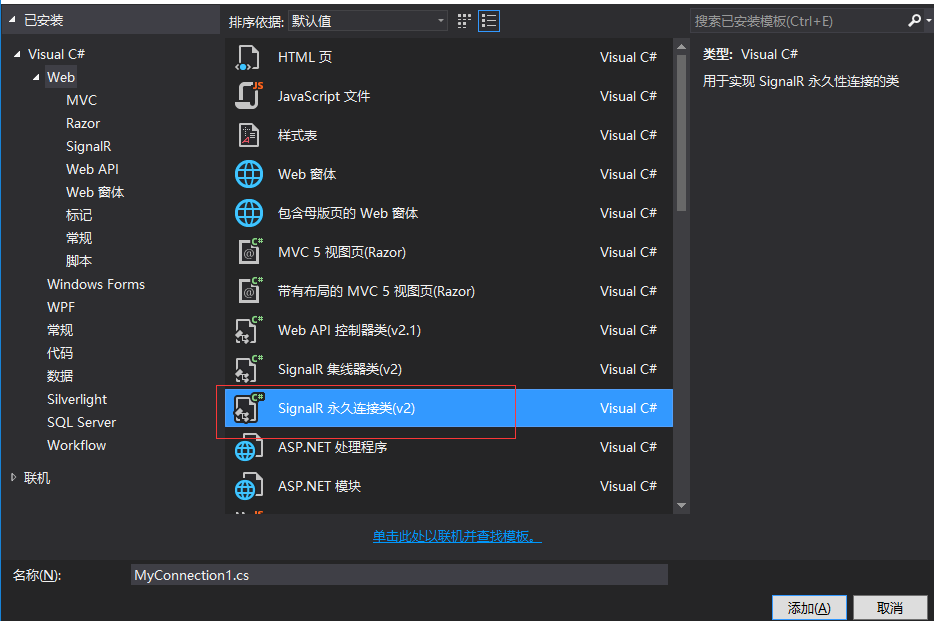Open the 排序依据 默认值 dropdown
934x621 pixels.
(368, 20)
